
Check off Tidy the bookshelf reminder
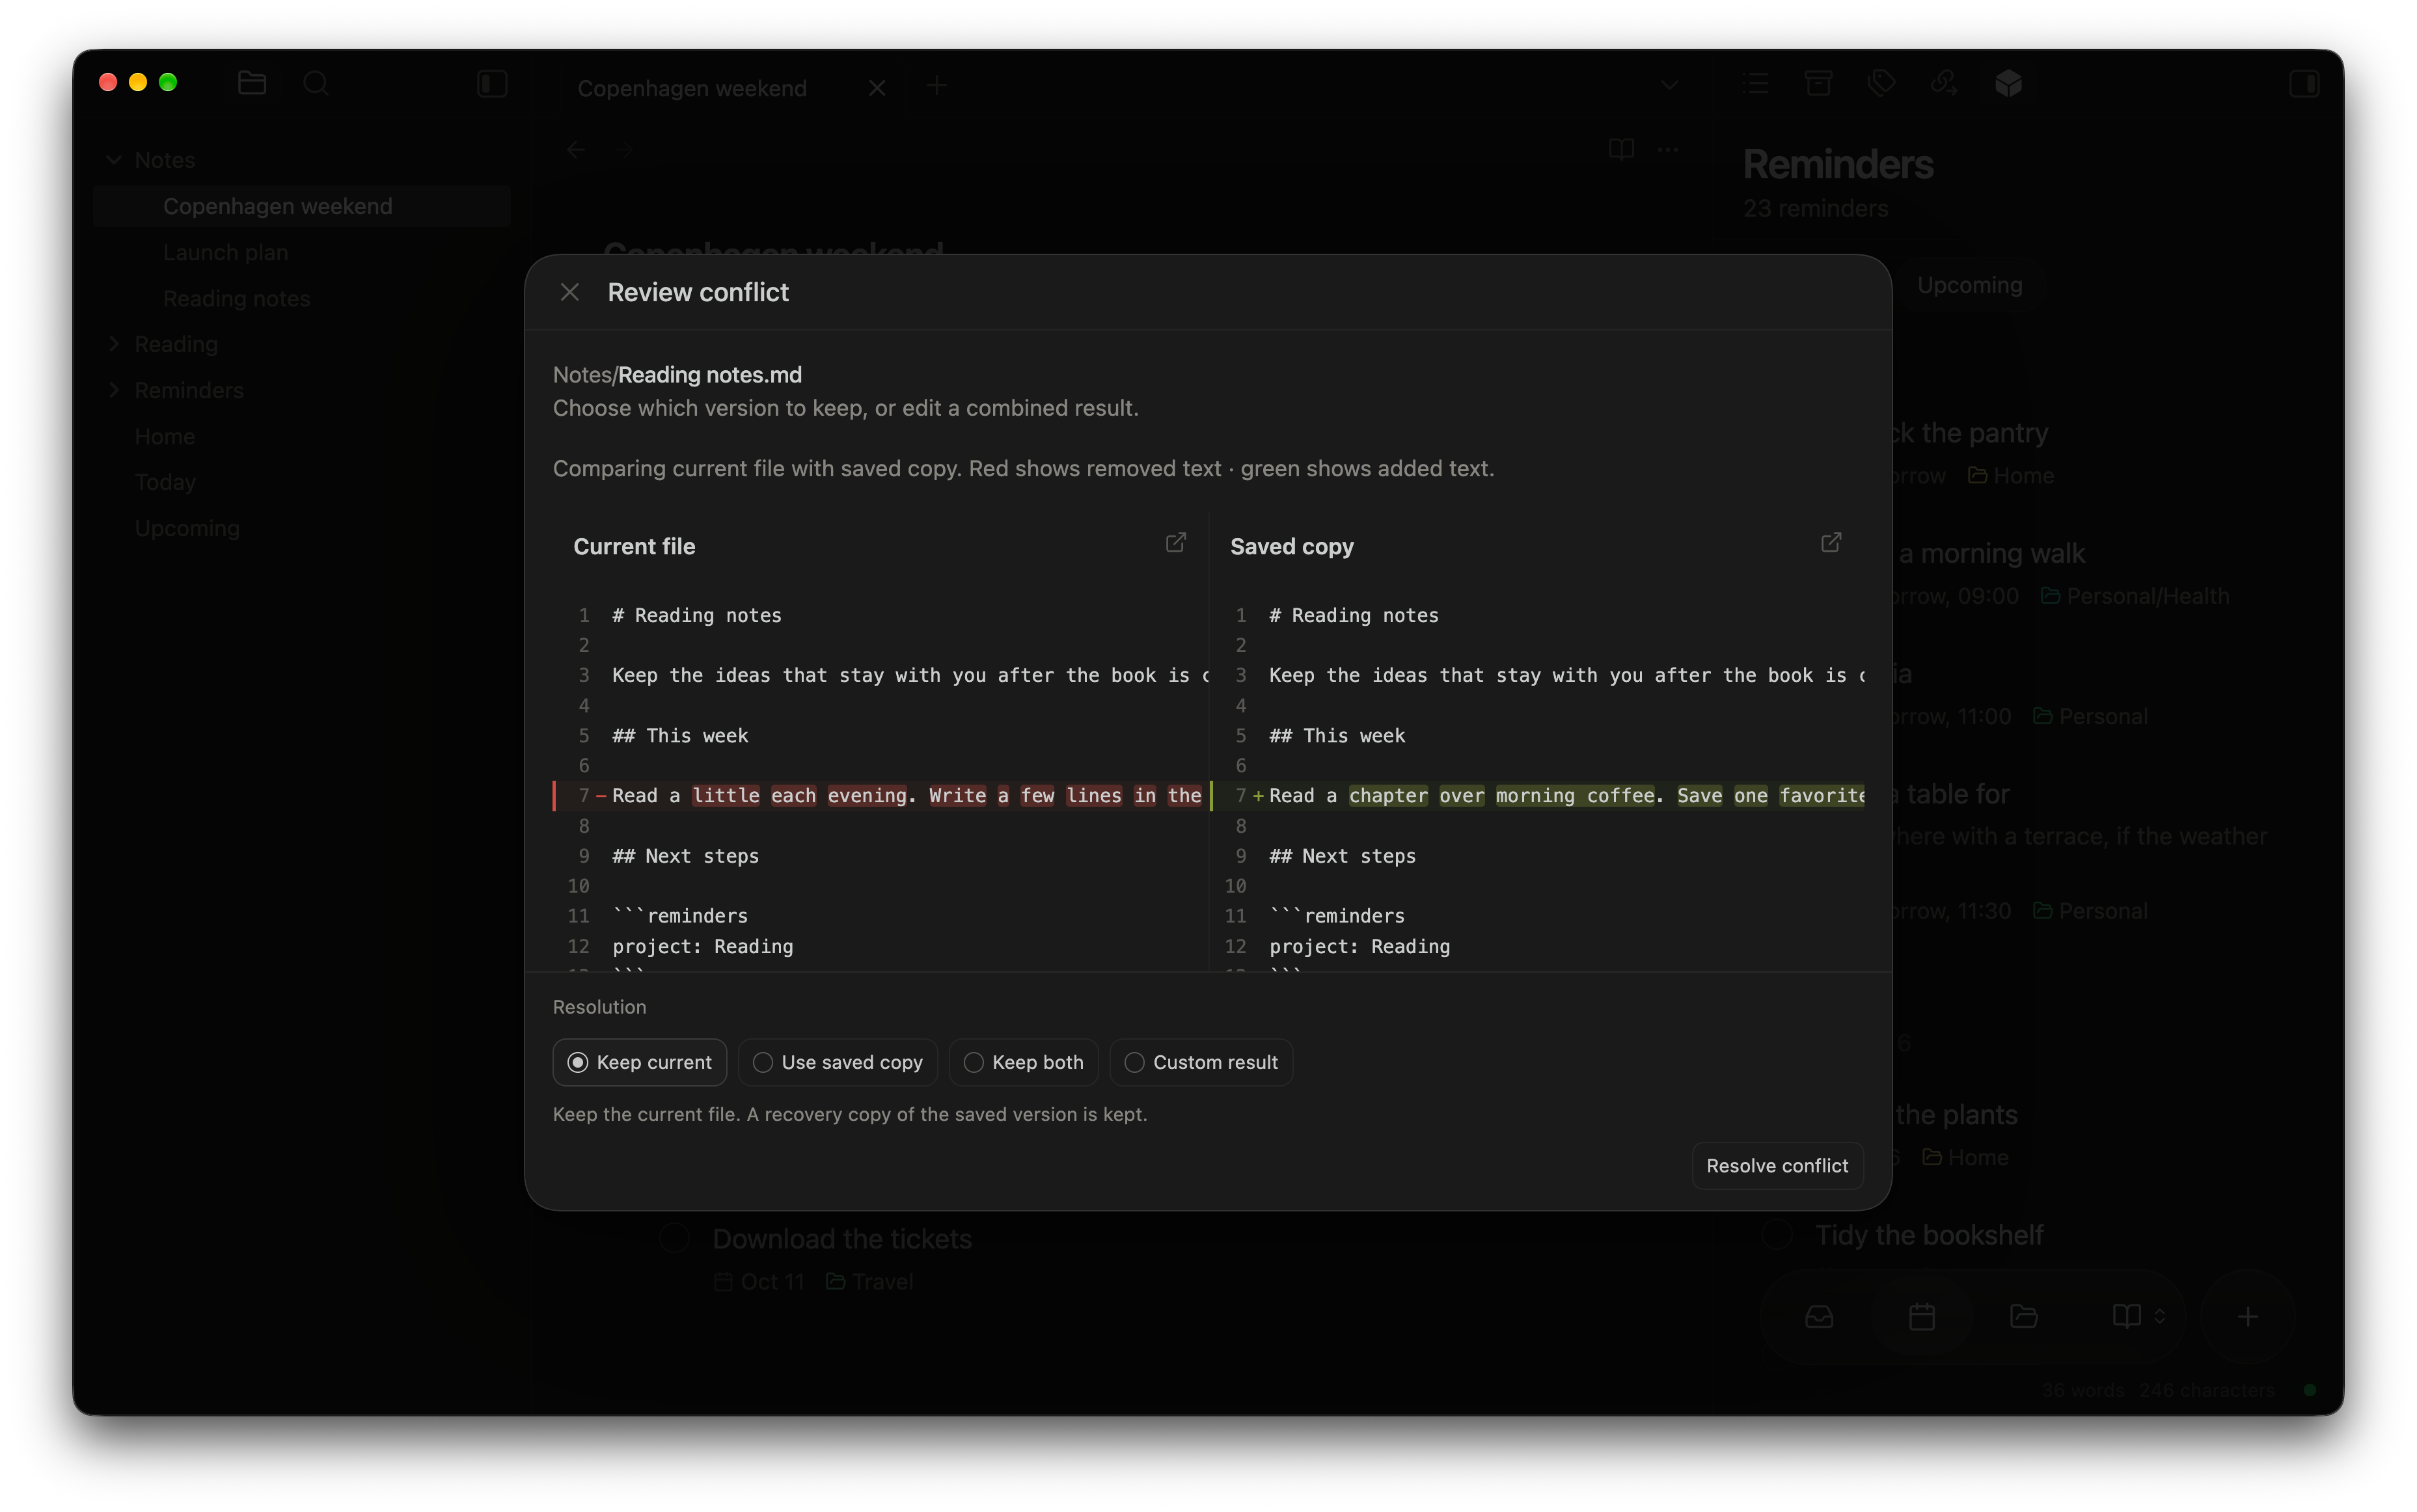click(1776, 1234)
